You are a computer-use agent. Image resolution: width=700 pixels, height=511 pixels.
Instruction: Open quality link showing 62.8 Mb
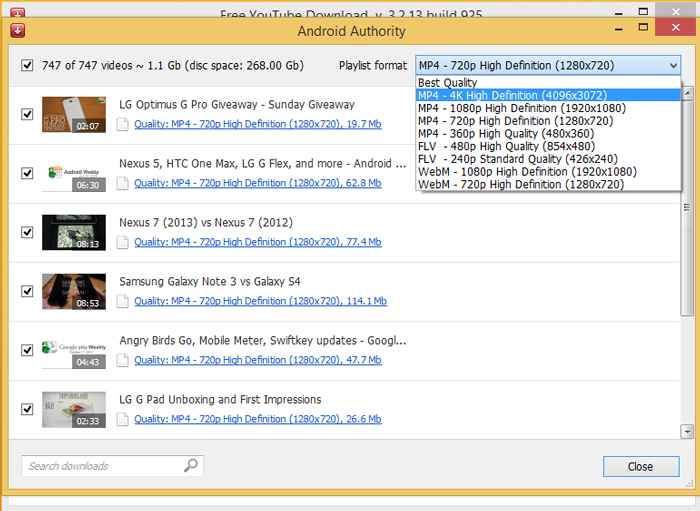(258, 183)
